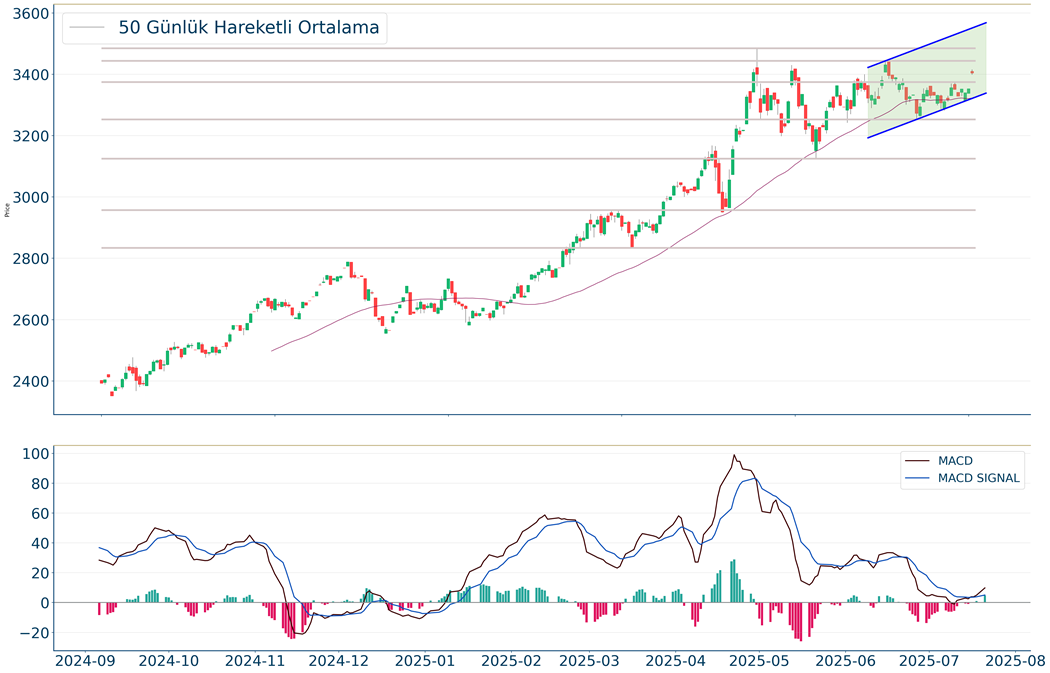Select the 2800 price axis label
Image resolution: width=1050 pixels, height=673 pixels.
(x=31, y=258)
